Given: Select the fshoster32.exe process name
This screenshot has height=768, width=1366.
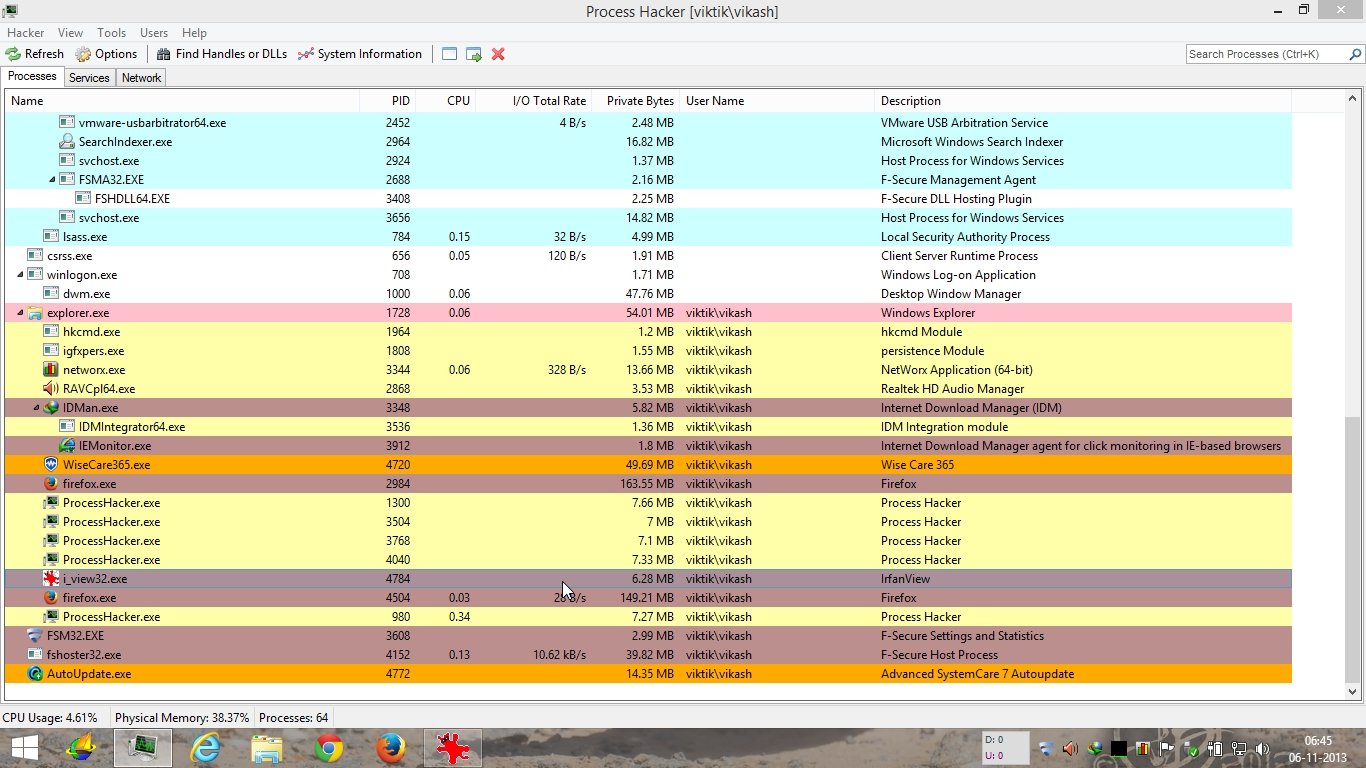Looking at the screenshot, I should [x=84, y=655].
